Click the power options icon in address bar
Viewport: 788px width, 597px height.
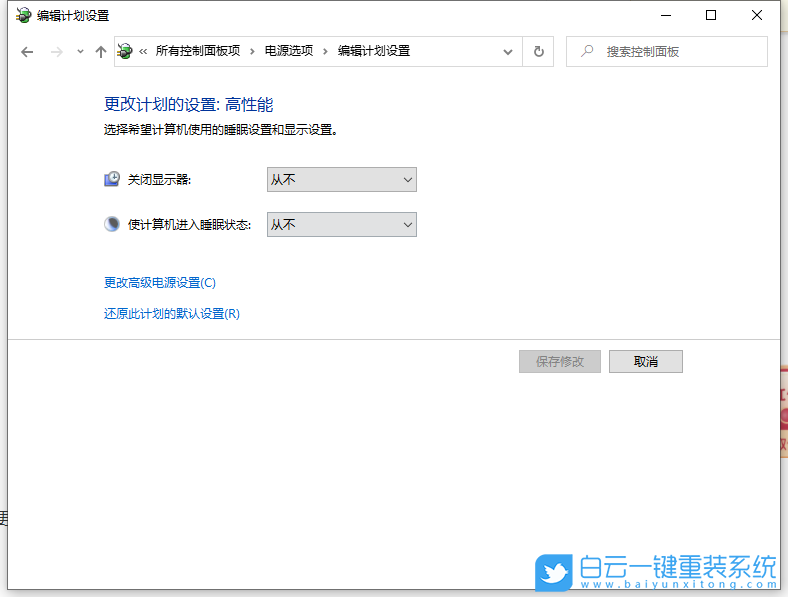click(x=125, y=51)
